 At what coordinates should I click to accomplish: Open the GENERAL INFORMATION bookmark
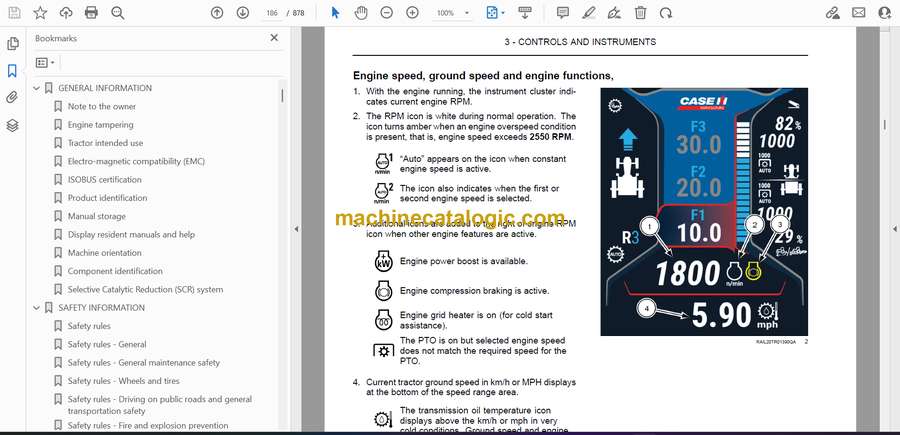click(x=105, y=88)
